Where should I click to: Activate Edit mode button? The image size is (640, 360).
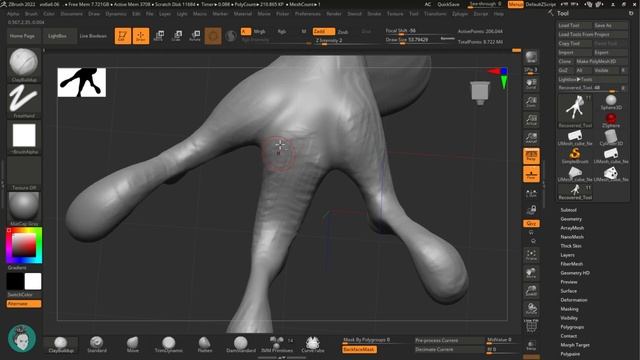(122, 36)
